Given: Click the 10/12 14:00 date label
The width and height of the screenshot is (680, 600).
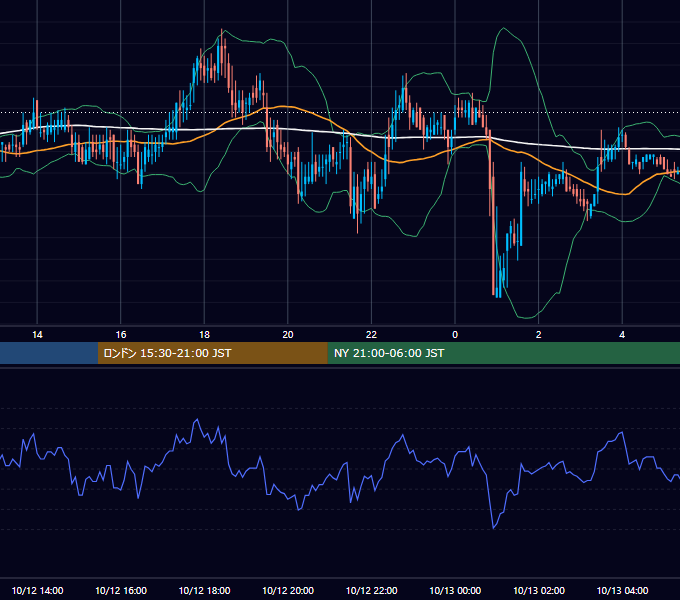Looking at the screenshot, I should coord(37,590).
